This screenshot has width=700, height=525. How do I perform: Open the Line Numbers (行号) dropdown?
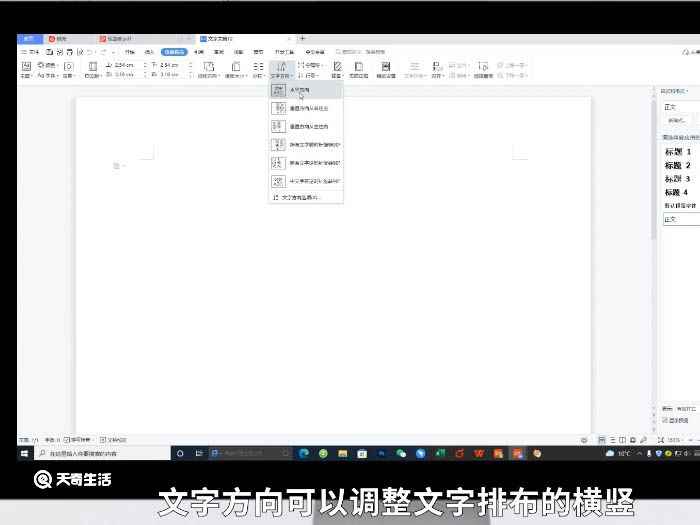pos(308,75)
